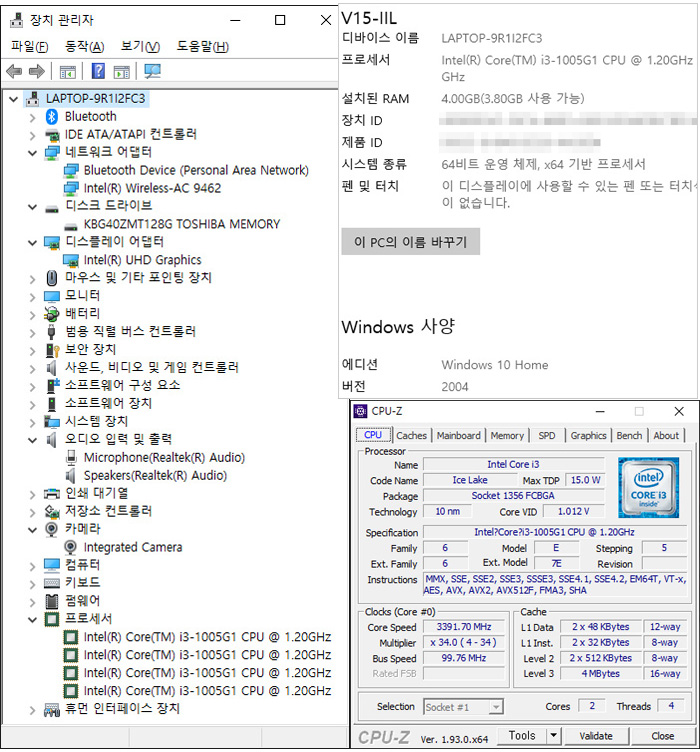This screenshot has height=752, width=700.
Task: Click the Specification field in CPU-Z
Action: tap(555, 532)
